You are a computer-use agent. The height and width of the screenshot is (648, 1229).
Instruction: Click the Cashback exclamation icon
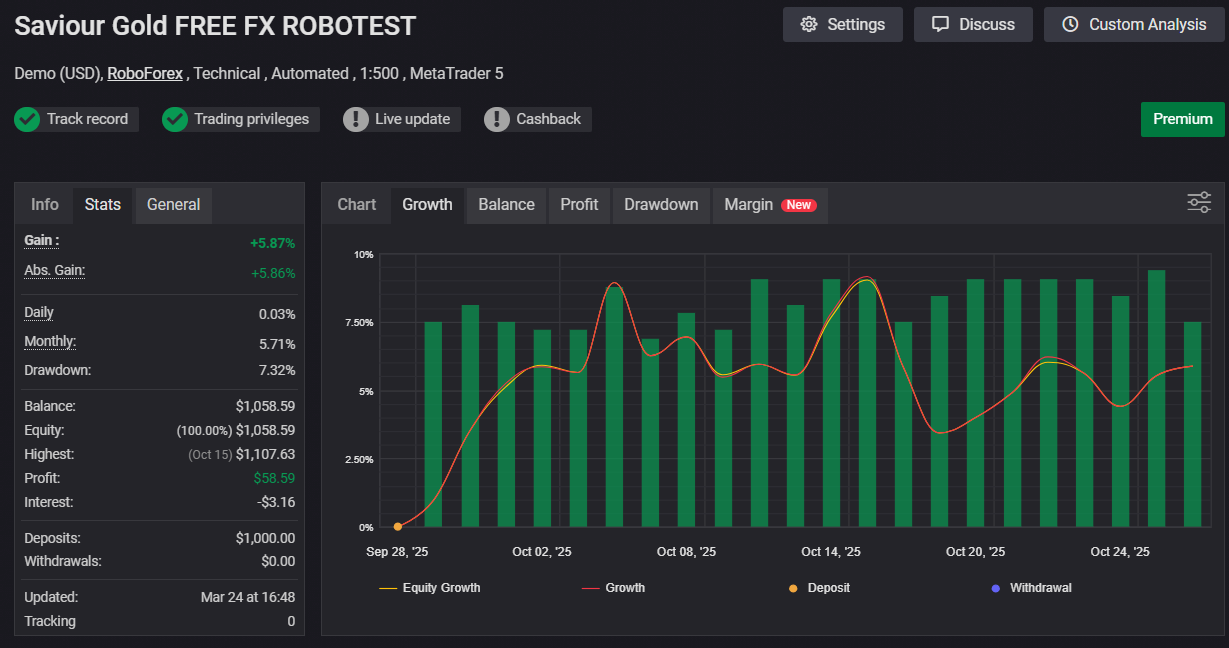coord(497,120)
